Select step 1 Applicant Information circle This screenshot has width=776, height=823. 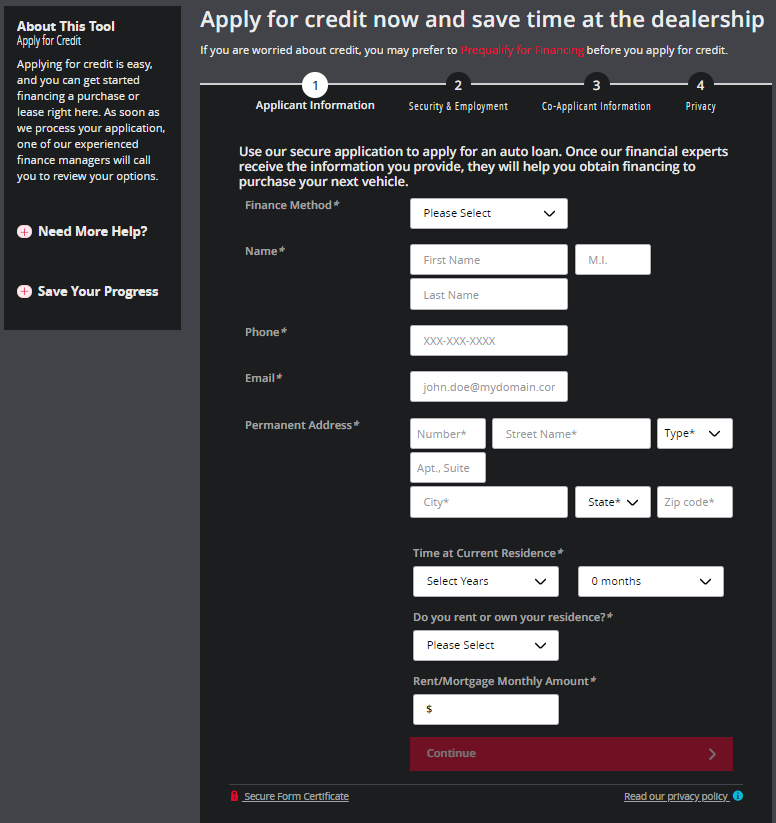pos(315,86)
